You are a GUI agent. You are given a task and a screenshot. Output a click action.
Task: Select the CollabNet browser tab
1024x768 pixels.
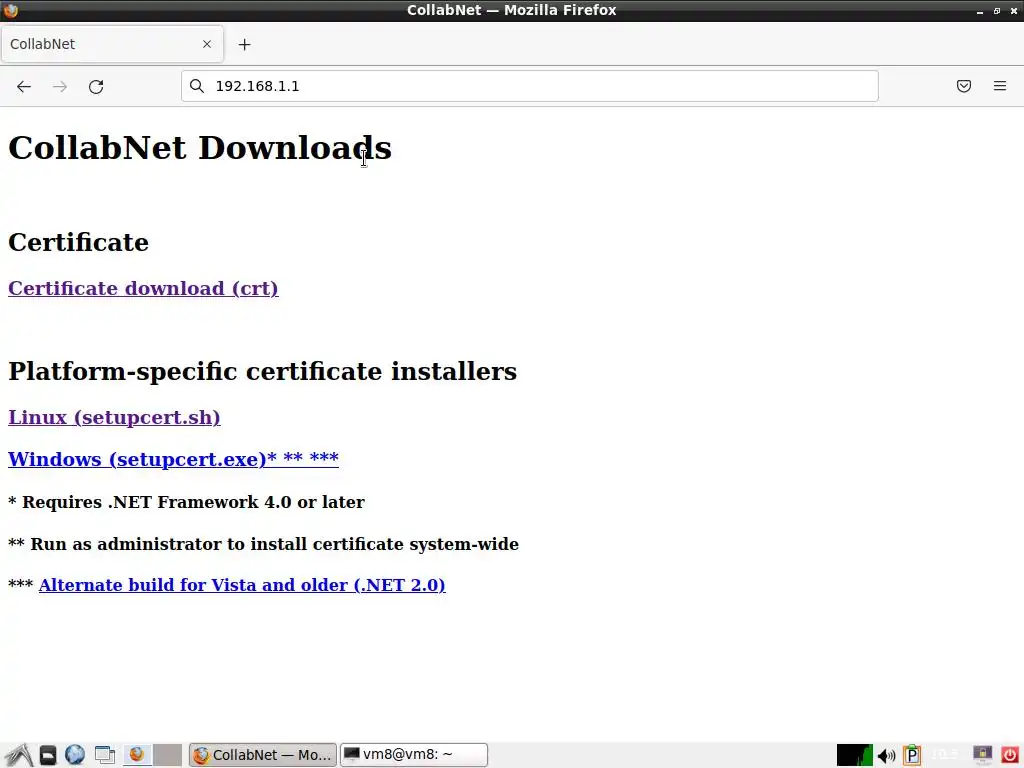[112, 44]
